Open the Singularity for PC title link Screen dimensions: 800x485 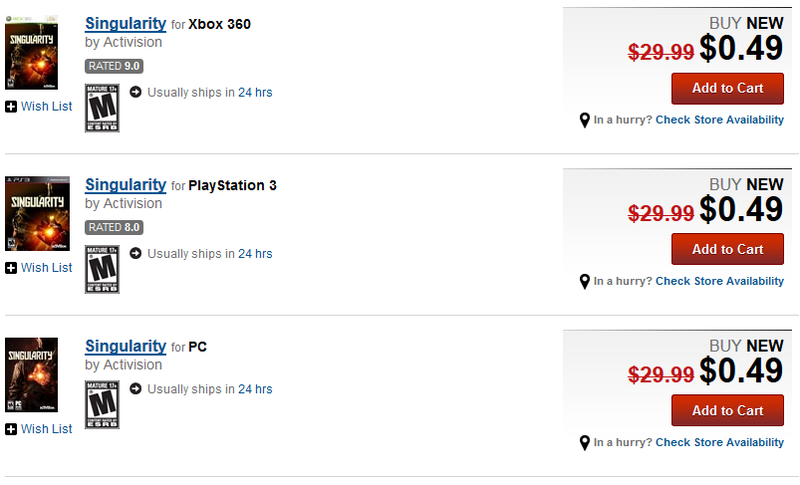click(126, 346)
